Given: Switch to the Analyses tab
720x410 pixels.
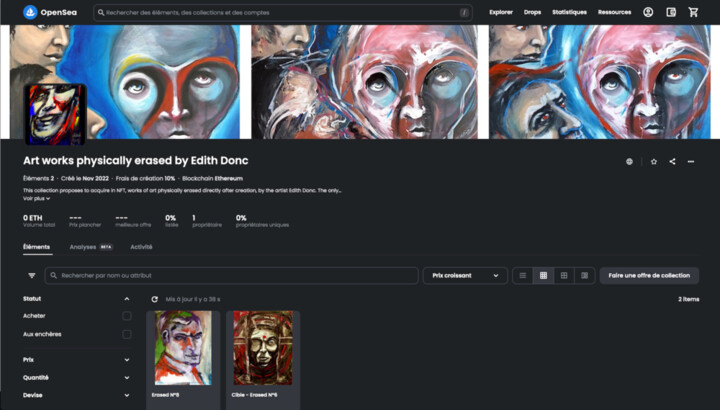Looking at the screenshot, I should [91, 247].
